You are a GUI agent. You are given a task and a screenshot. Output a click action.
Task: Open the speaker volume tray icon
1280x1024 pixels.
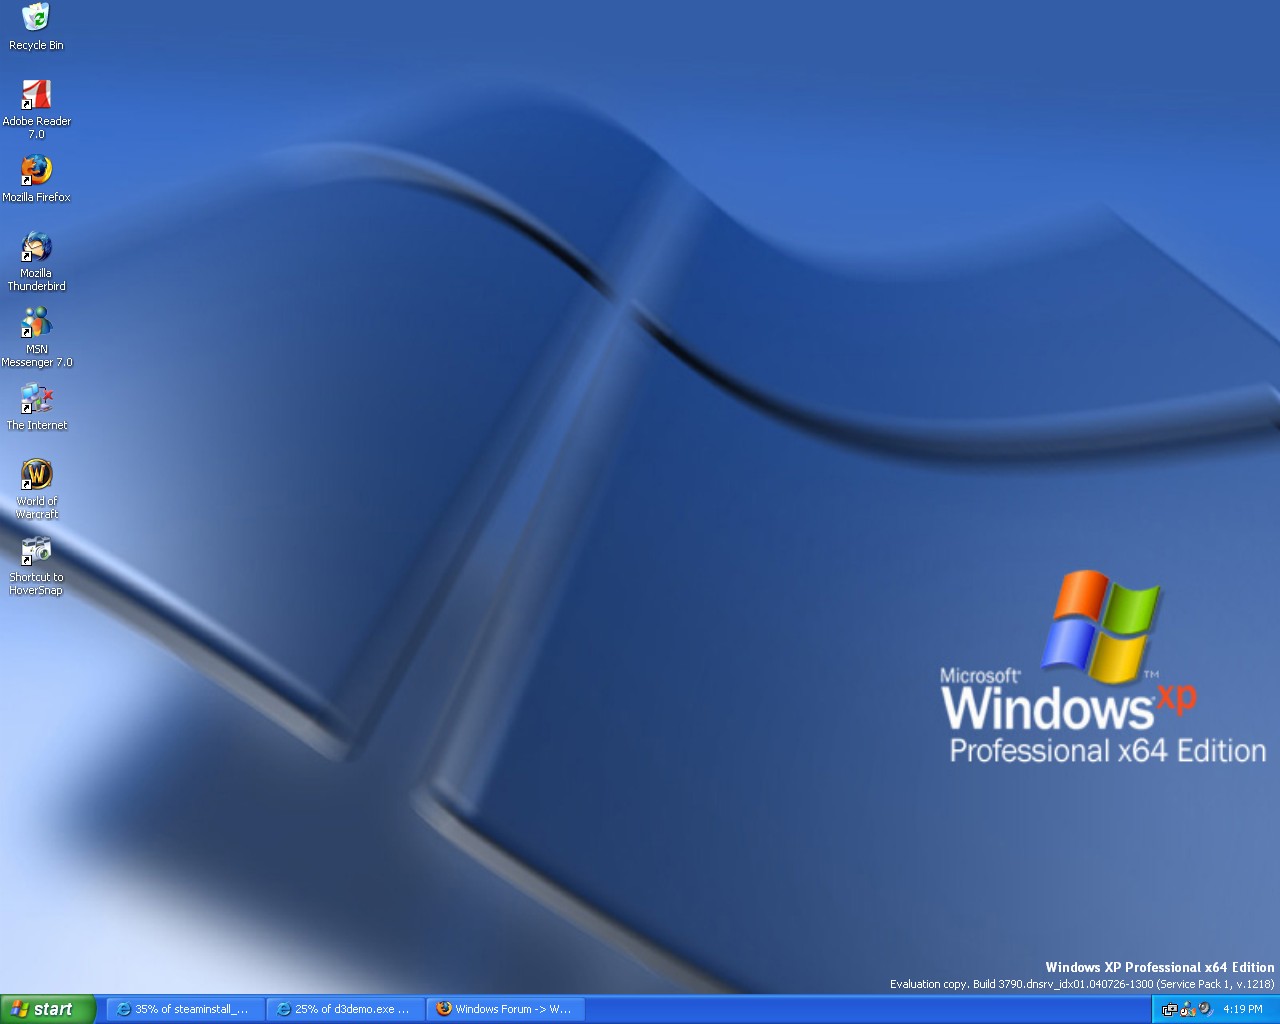(1205, 1009)
